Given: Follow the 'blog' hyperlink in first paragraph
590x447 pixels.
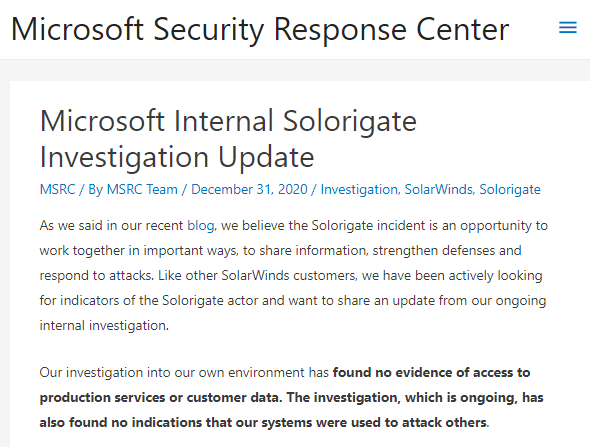Looking at the screenshot, I should (x=201, y=226).
